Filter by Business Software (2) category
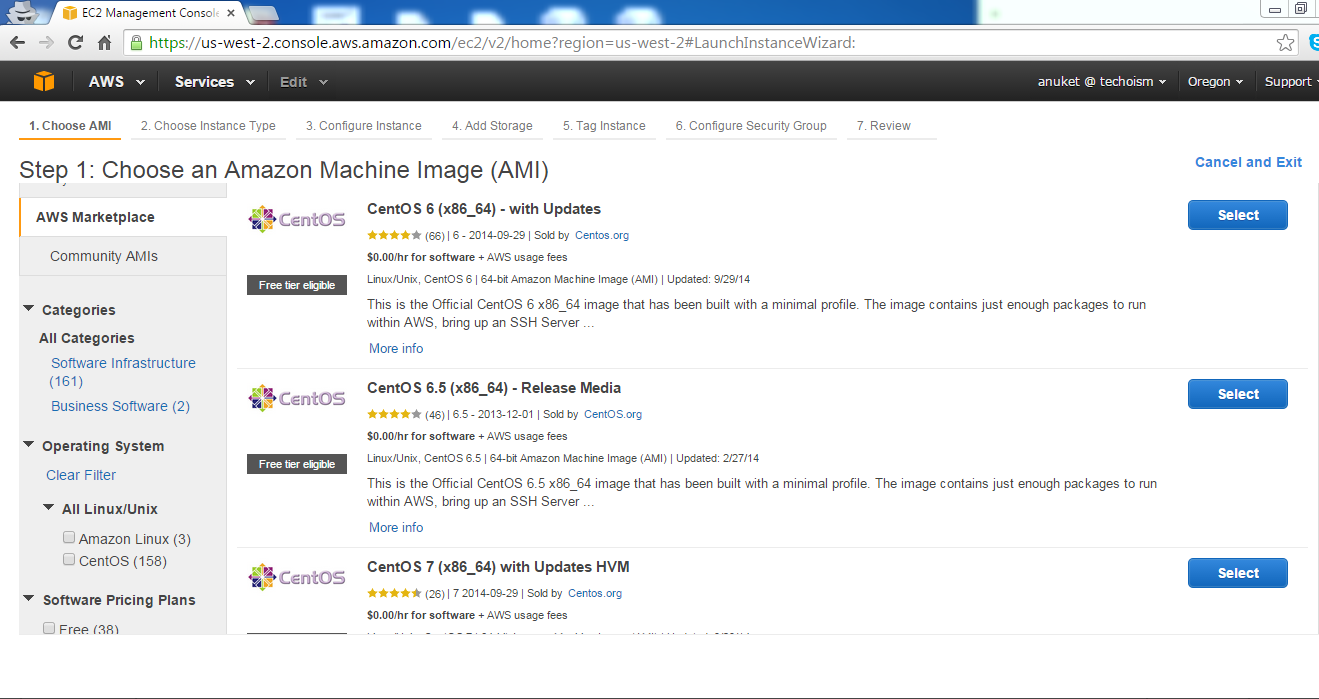The width and height of the screenshot is (1319, 699). click(120, 406)
